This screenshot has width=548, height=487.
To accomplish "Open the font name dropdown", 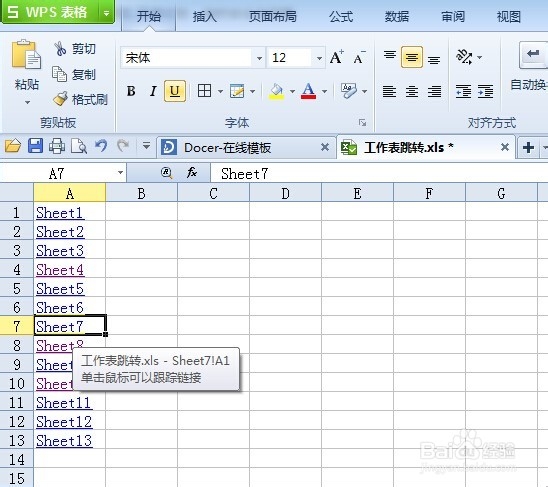I will click(259, 58).
